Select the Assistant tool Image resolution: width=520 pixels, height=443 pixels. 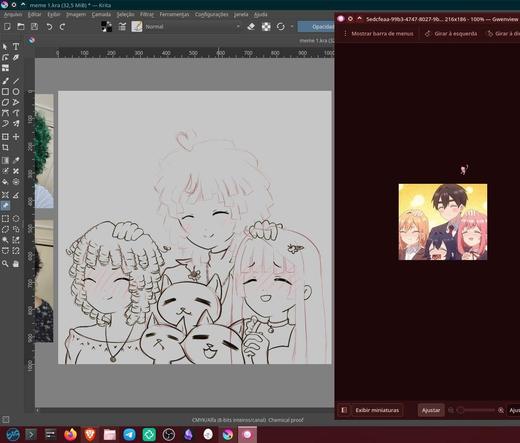pos(5,195)
